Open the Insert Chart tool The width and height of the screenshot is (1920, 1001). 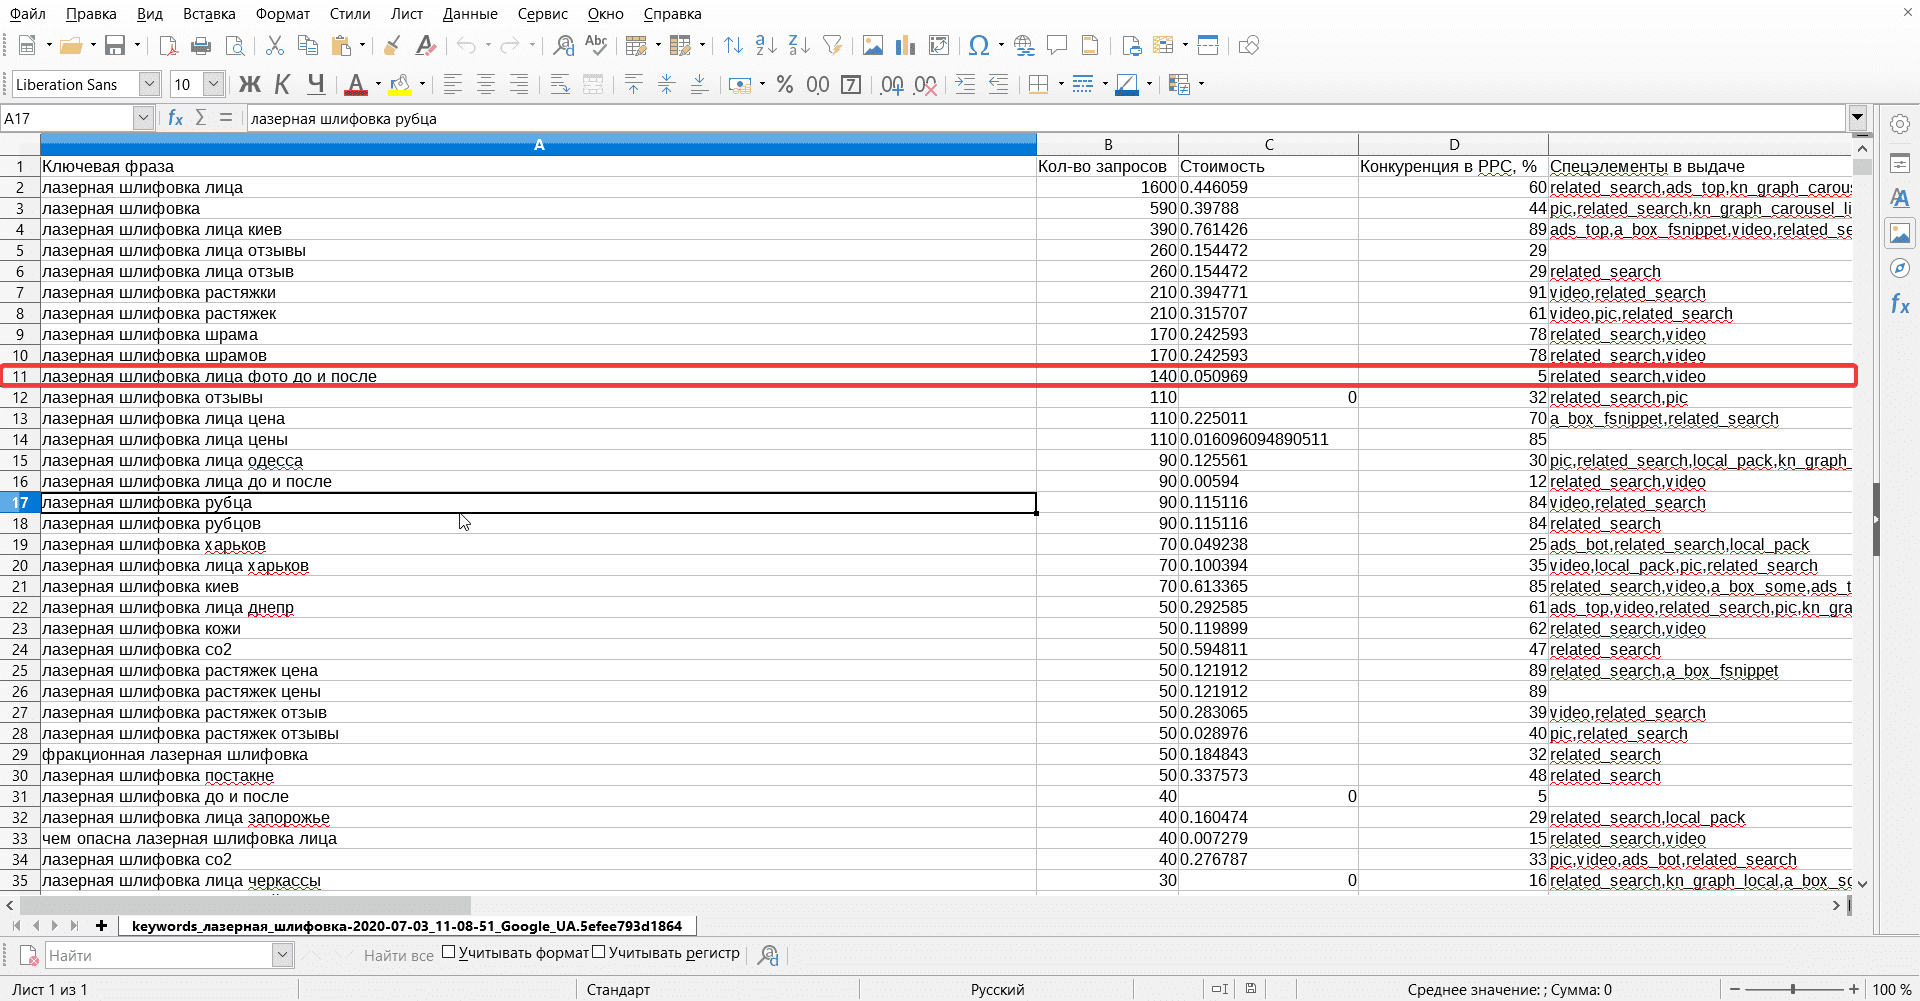906,46
